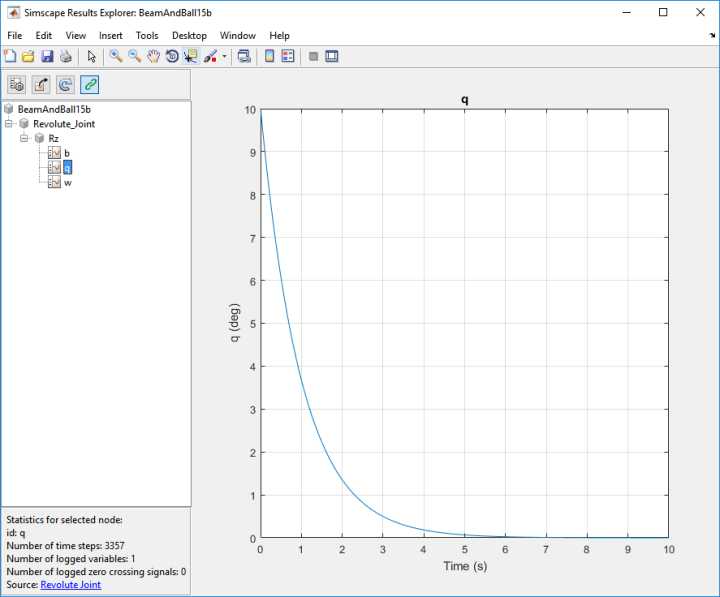Open the File menu
Screen dimensions: 720x597
click(x=15, y=35)
